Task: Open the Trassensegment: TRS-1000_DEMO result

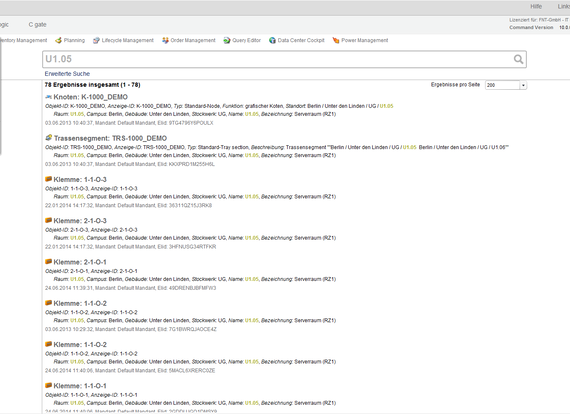Action: coord(111,138)
